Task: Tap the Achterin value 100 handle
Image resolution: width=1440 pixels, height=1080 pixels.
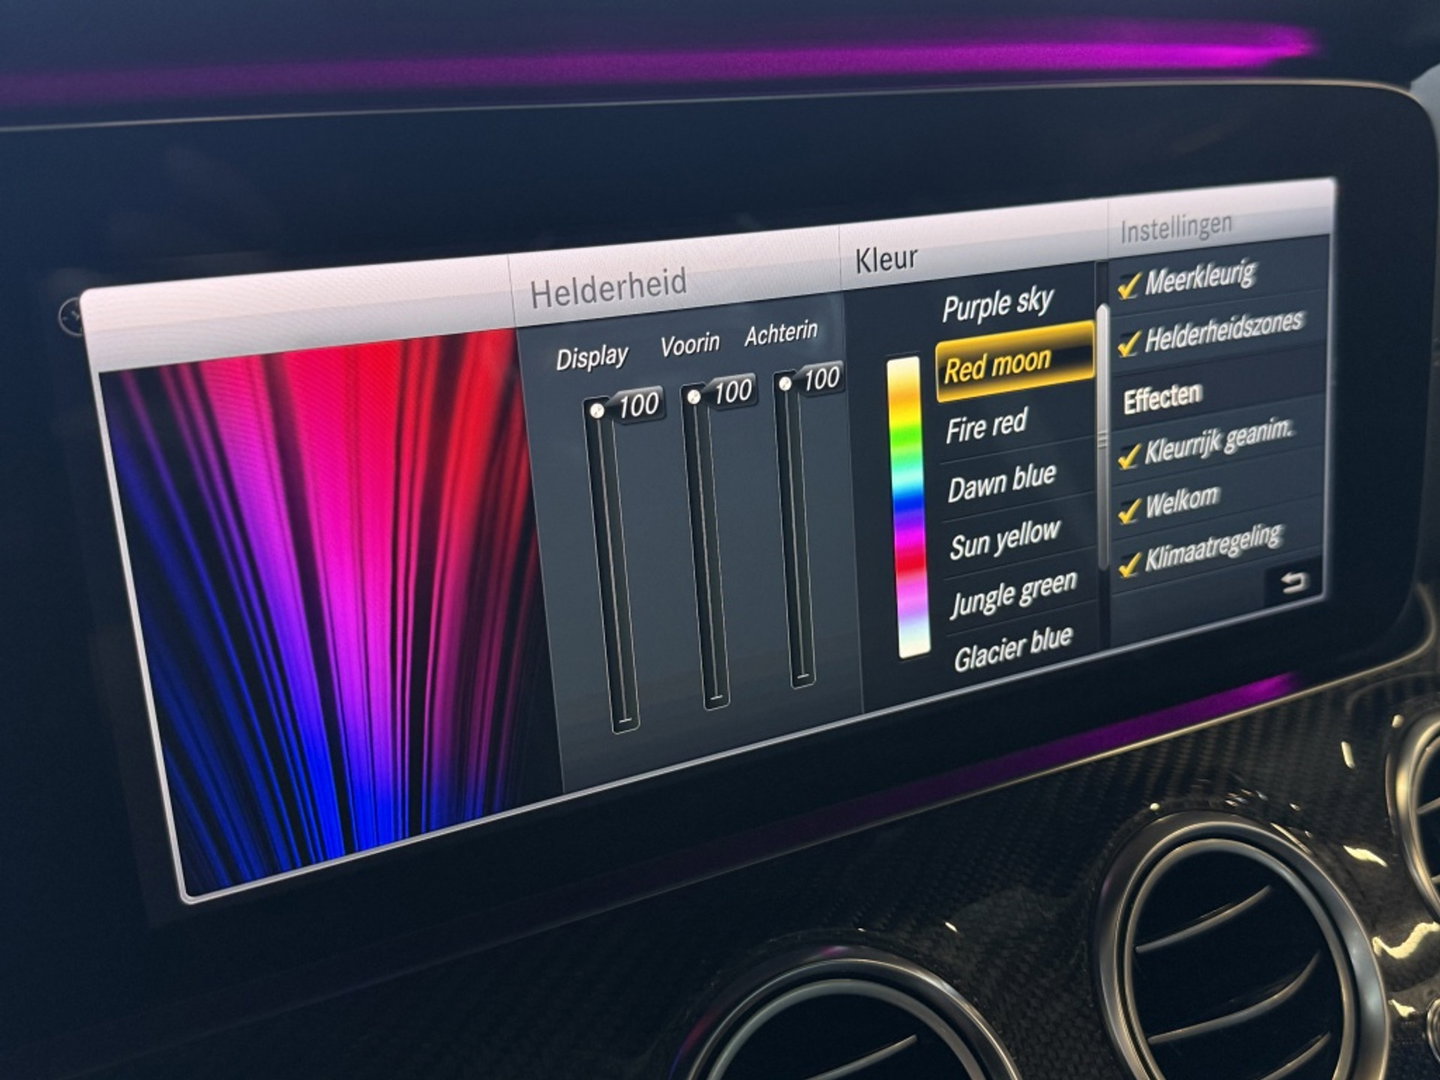Action: tap(812, 380)
